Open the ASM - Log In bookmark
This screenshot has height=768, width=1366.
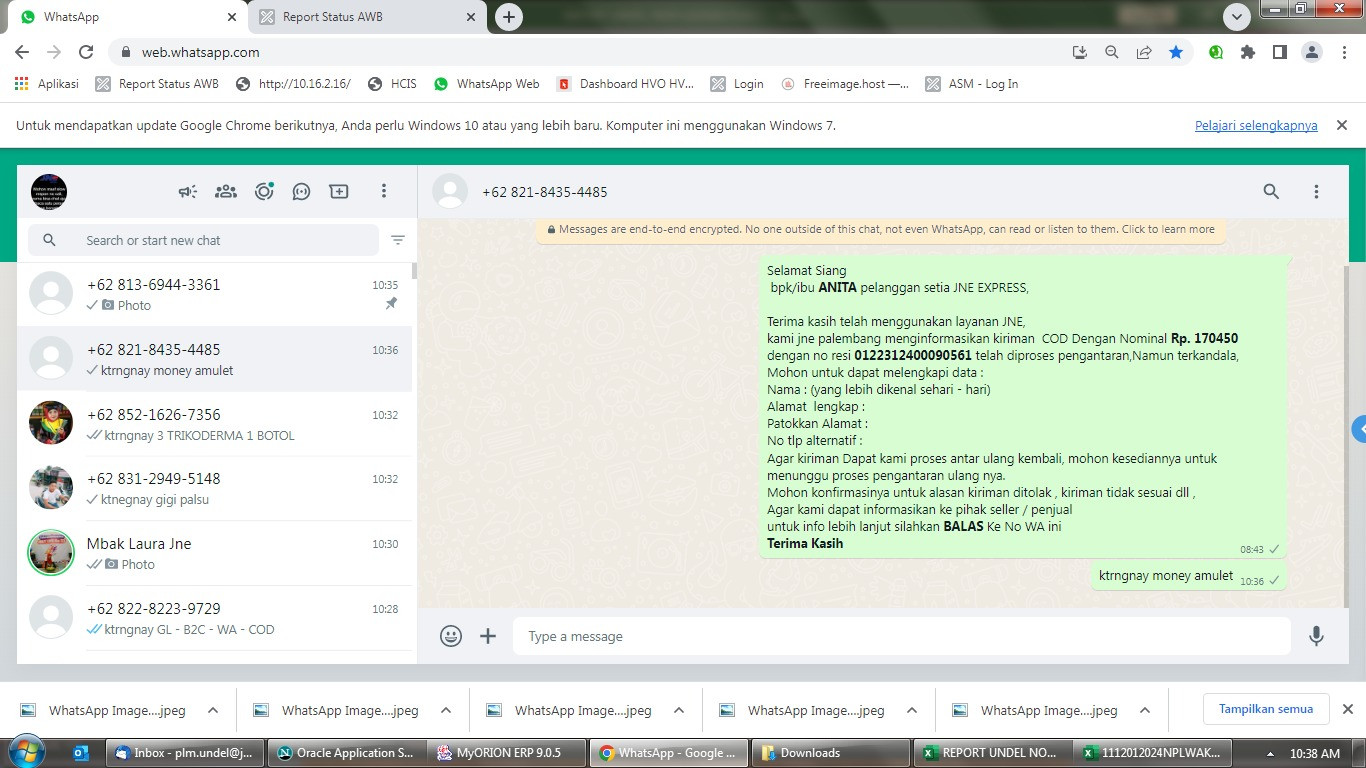click(972, 84)
